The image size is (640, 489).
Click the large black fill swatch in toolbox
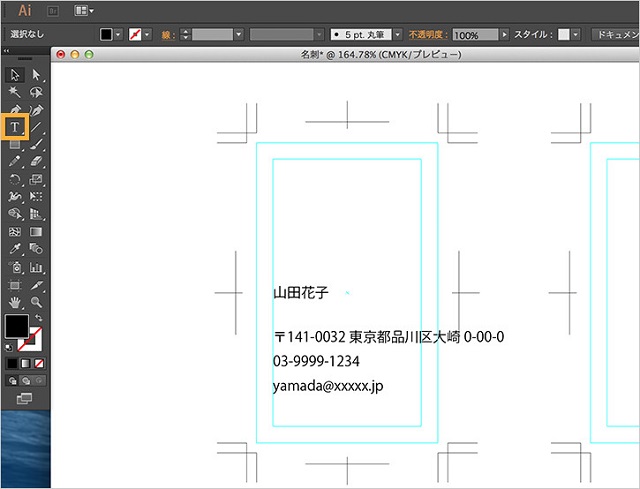pos(17,326)
